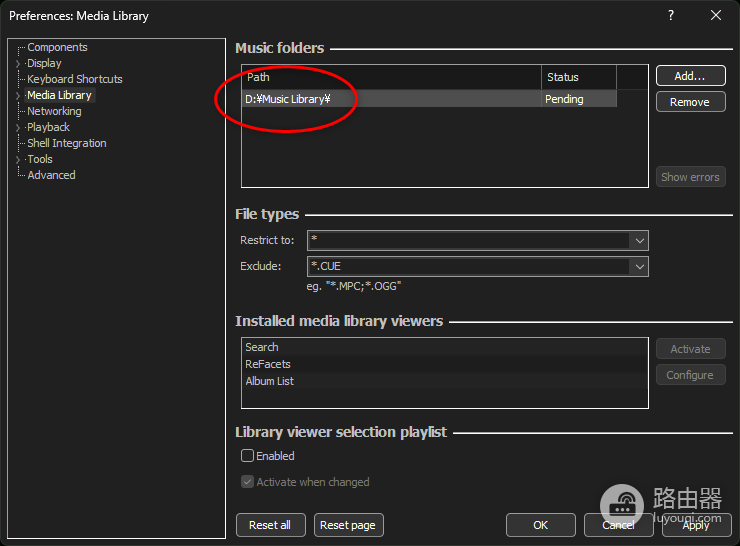Select Display in the preferences tree

pyautogui.click(x=44, y=63)
